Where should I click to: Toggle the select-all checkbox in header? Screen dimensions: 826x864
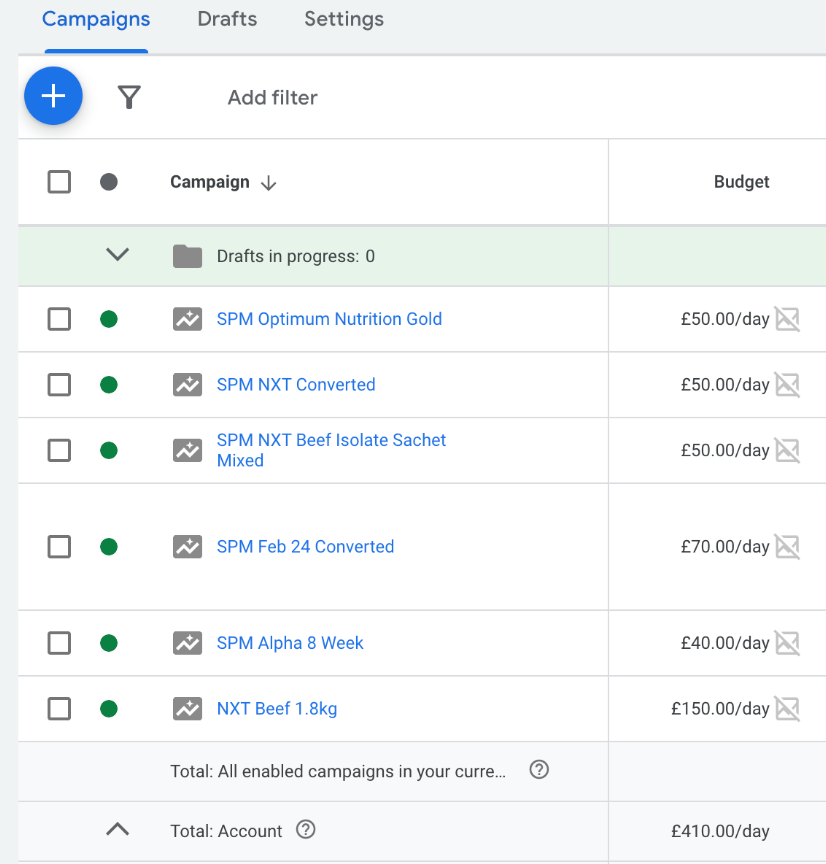tap(60, 182)
